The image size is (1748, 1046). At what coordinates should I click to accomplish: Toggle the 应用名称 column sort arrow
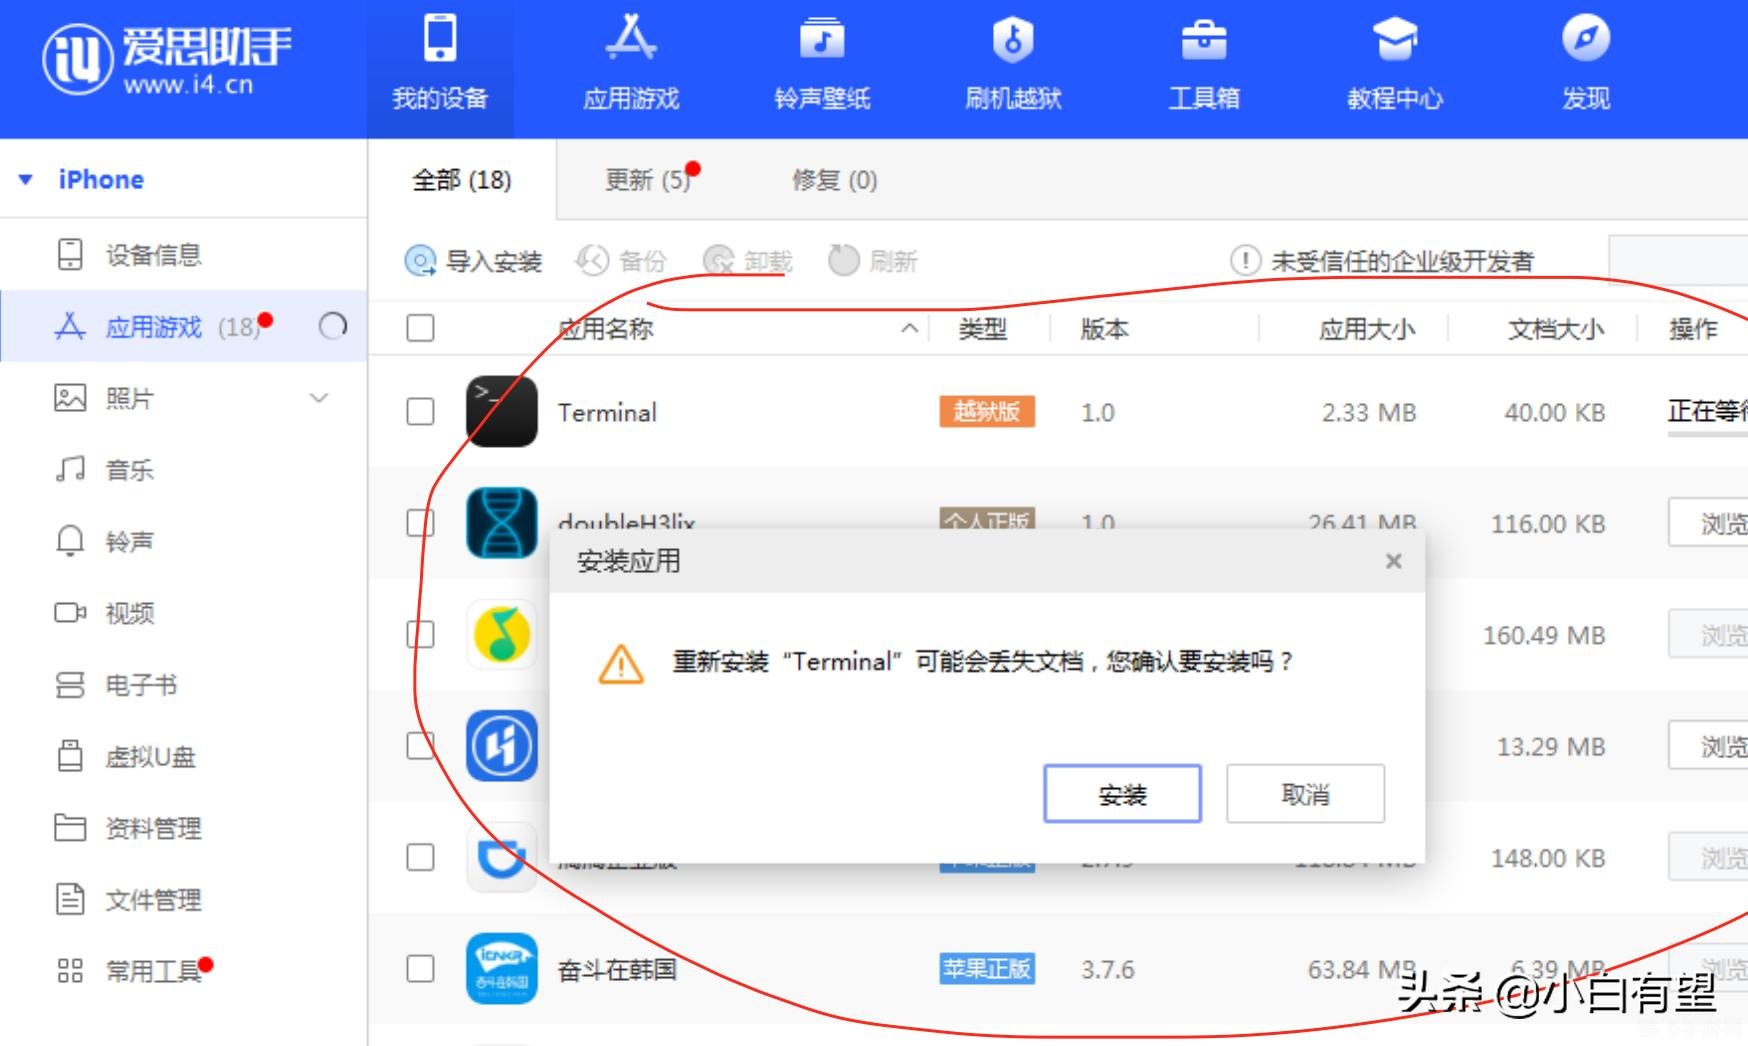pyautogui.click(x=908, y=327)
